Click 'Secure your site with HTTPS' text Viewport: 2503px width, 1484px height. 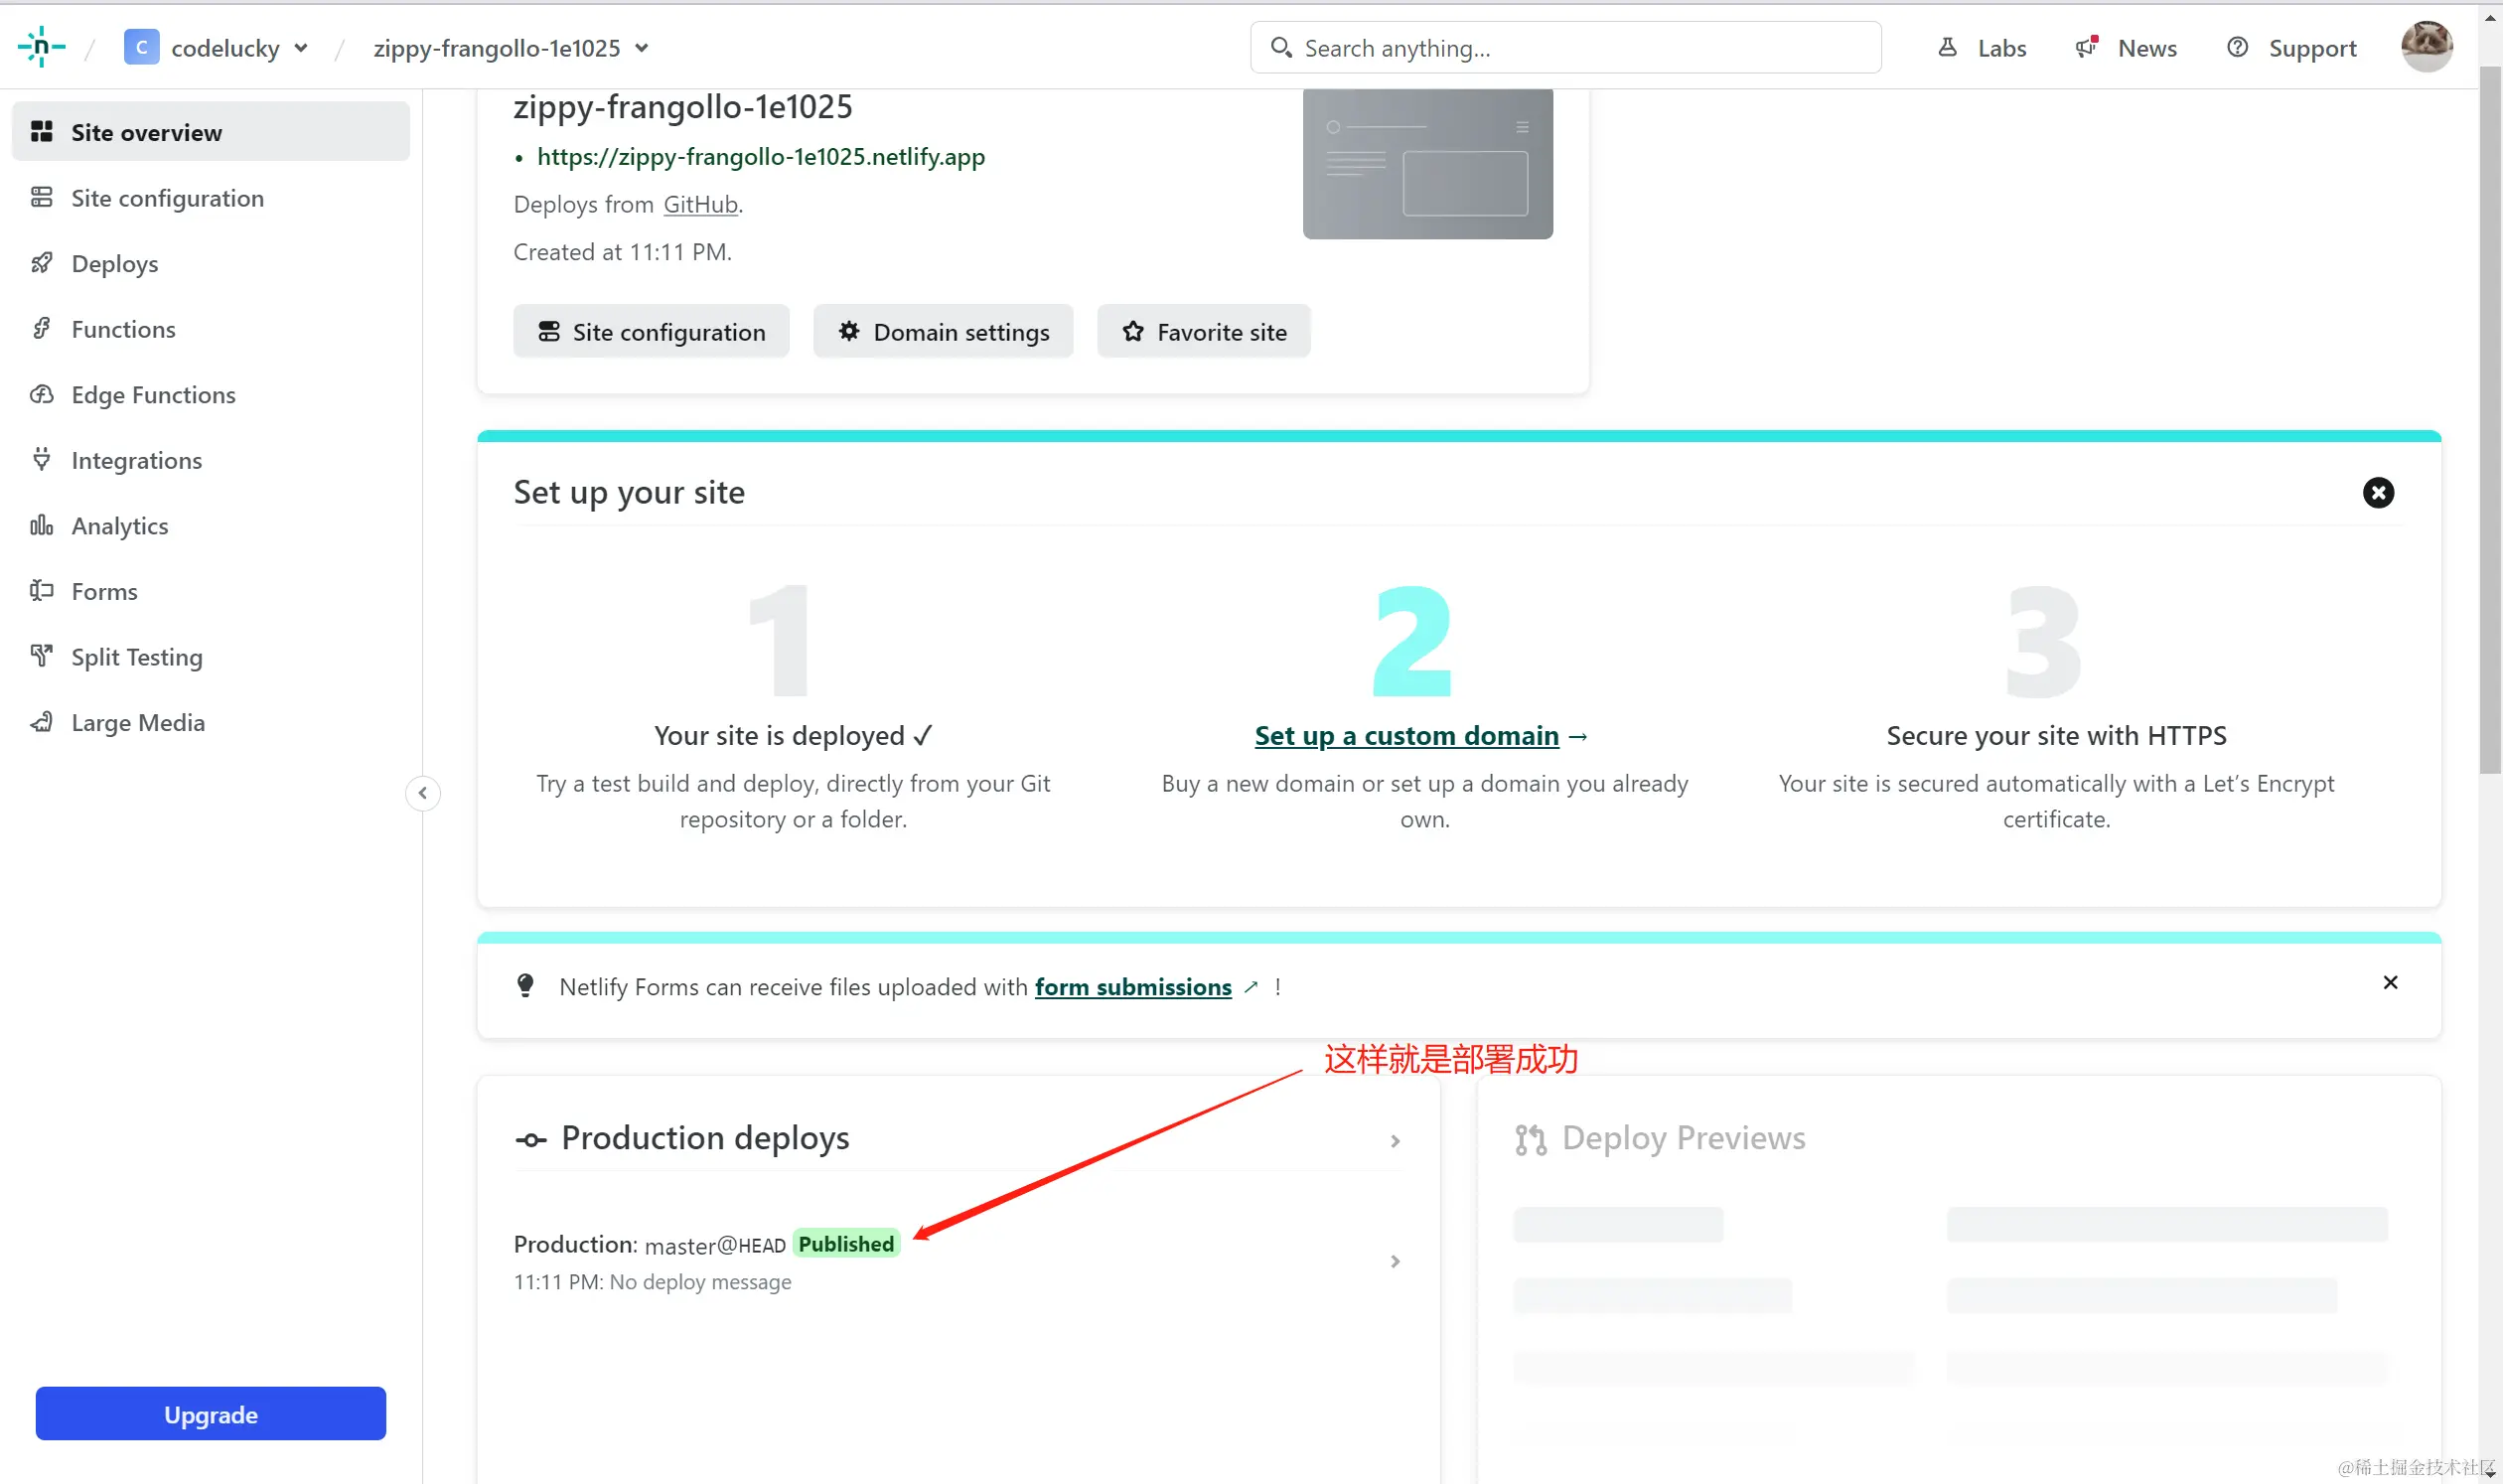point(2056,735)
